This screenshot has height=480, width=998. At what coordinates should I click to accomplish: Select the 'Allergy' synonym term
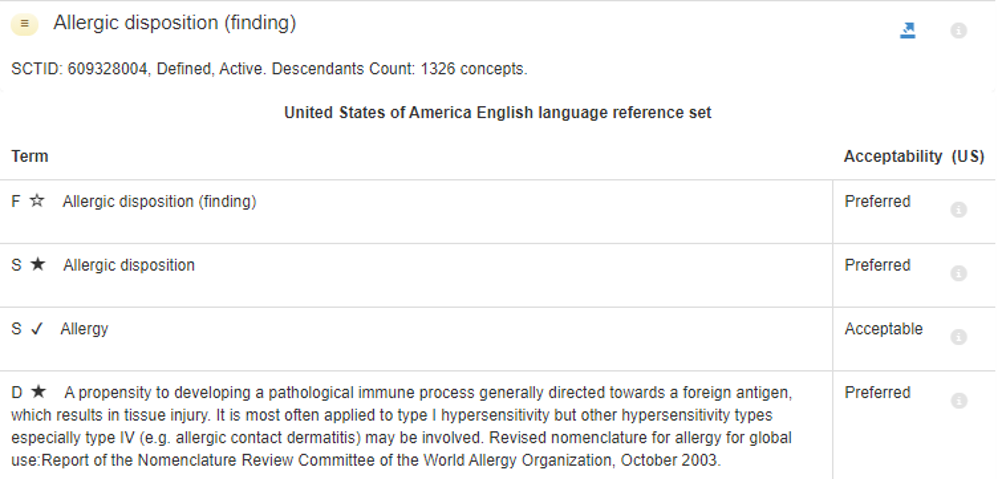tap(84, 329)
